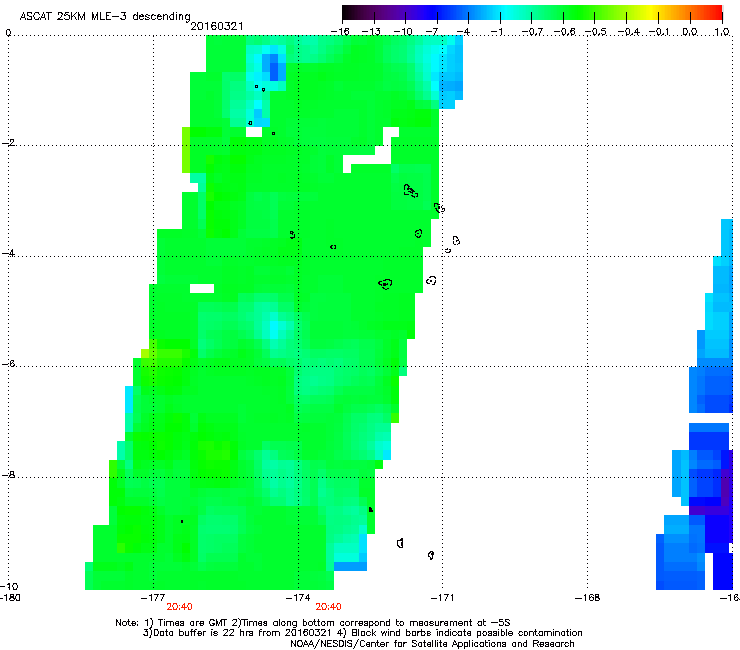Click the red "20:40" time below -174
Image resolution: width=740 pixels, height=650 pixels.
pos(328,607)
